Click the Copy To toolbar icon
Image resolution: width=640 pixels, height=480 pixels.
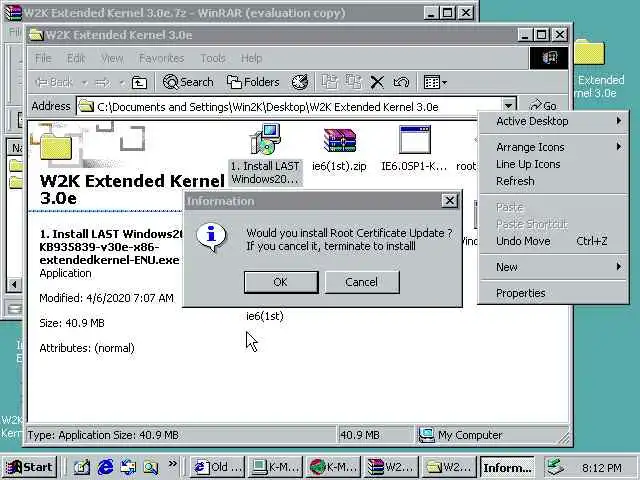tap(353, 82)
